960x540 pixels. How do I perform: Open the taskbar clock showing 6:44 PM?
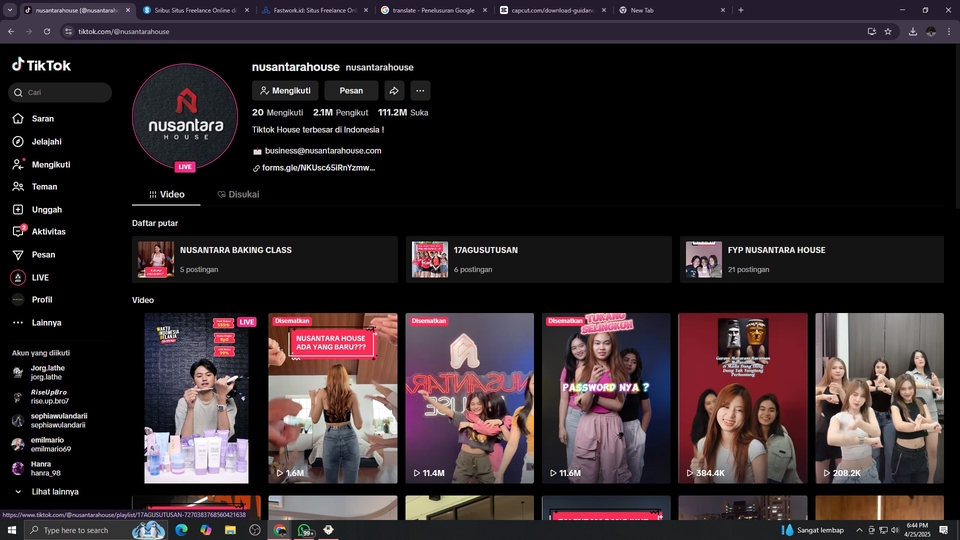coord(917,530)
